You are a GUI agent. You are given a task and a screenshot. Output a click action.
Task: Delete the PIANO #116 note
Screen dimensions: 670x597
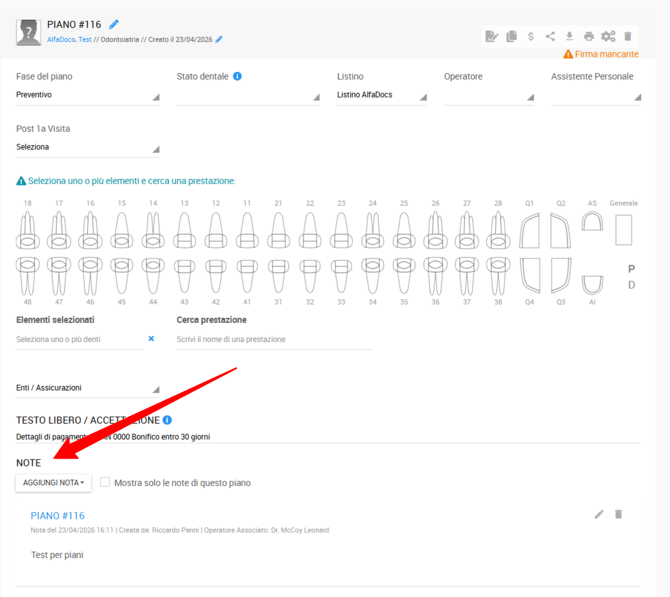click(618, 514)
